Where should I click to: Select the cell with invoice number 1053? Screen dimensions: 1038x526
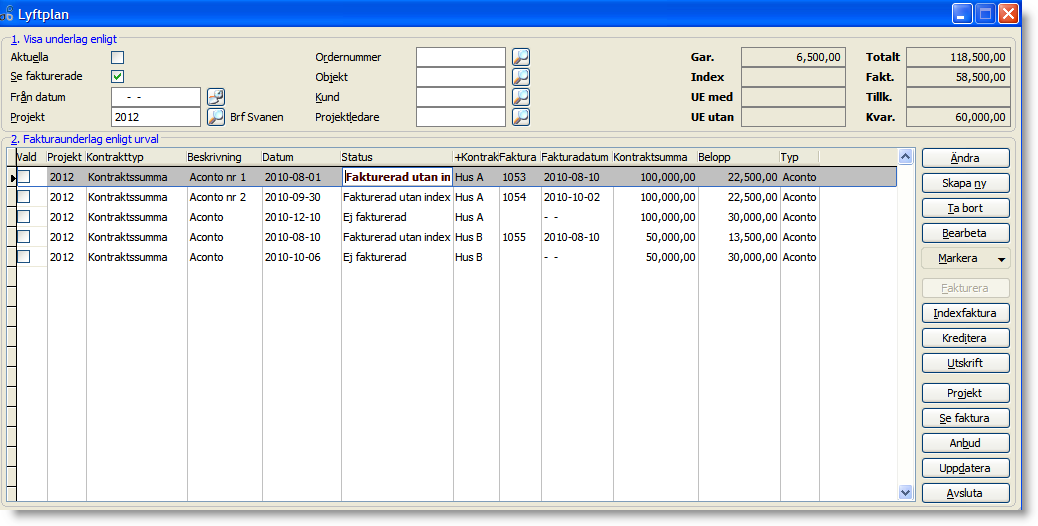point(520,177)
